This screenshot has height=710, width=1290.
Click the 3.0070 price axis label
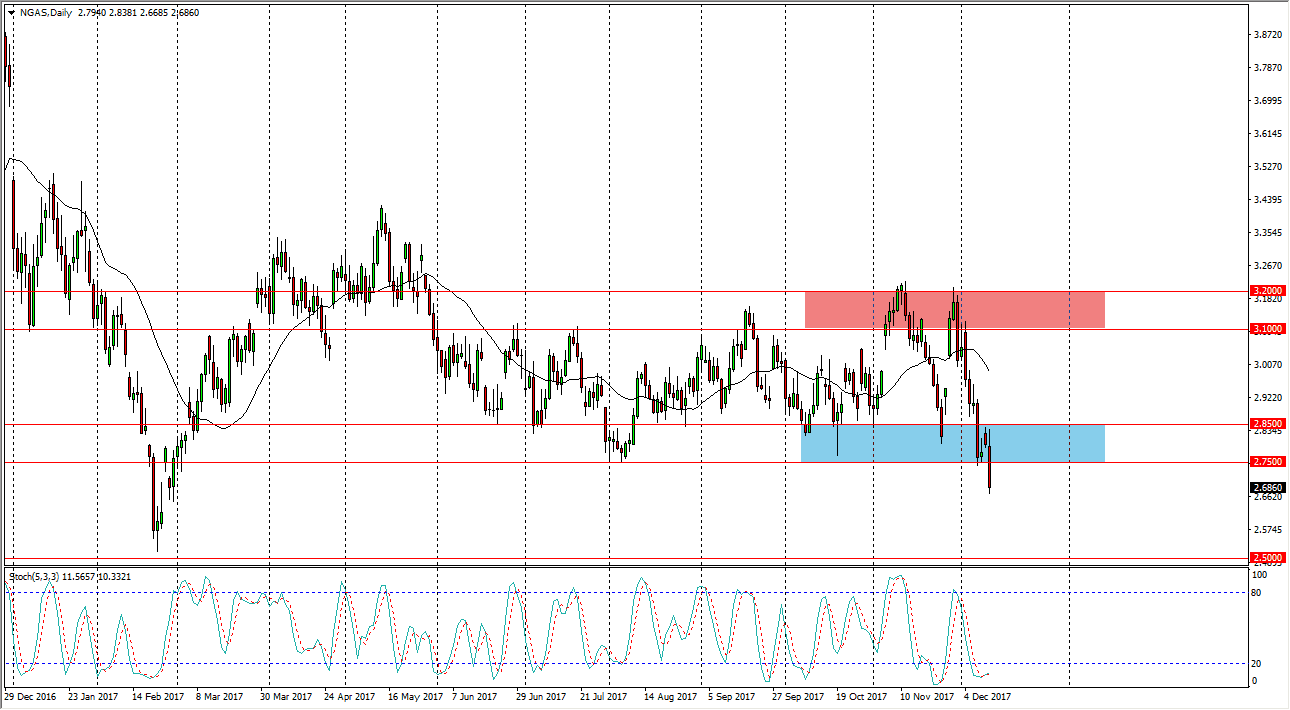1267,365
